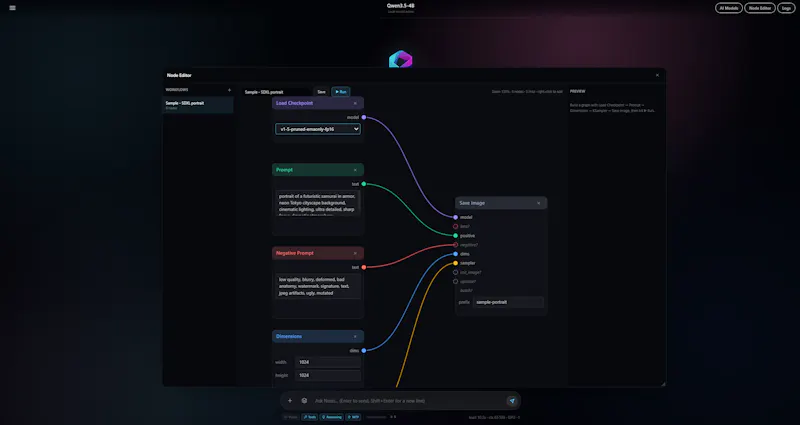
Task: Toggle the Reasoning chip
Action: pyautogui.click(x=332, y=417)
